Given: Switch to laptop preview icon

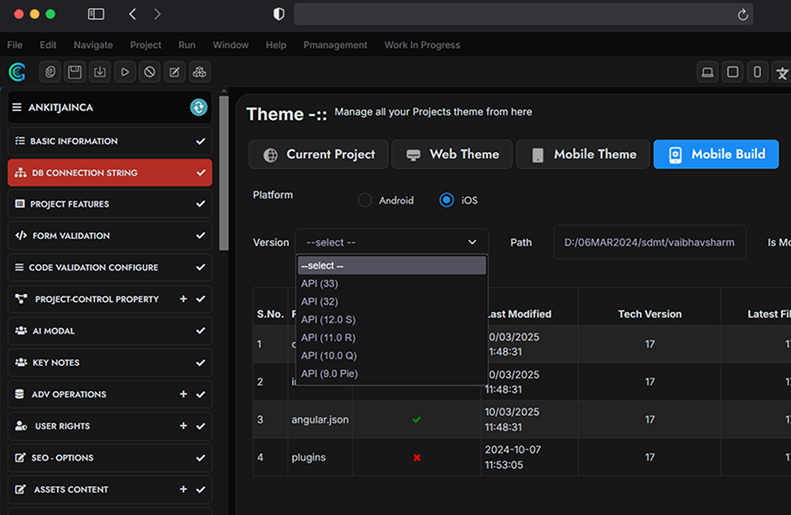Looking at the screenshot, I should pyautogui.click(x=708, y=72).
